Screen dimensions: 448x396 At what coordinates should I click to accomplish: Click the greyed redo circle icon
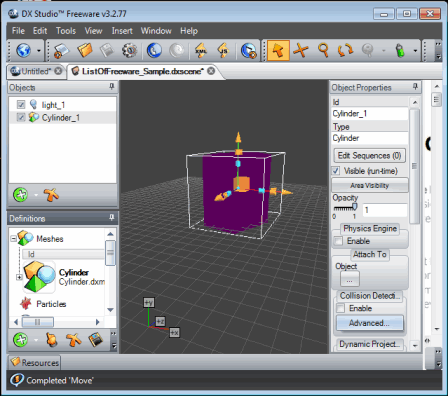tap(176, 50)
